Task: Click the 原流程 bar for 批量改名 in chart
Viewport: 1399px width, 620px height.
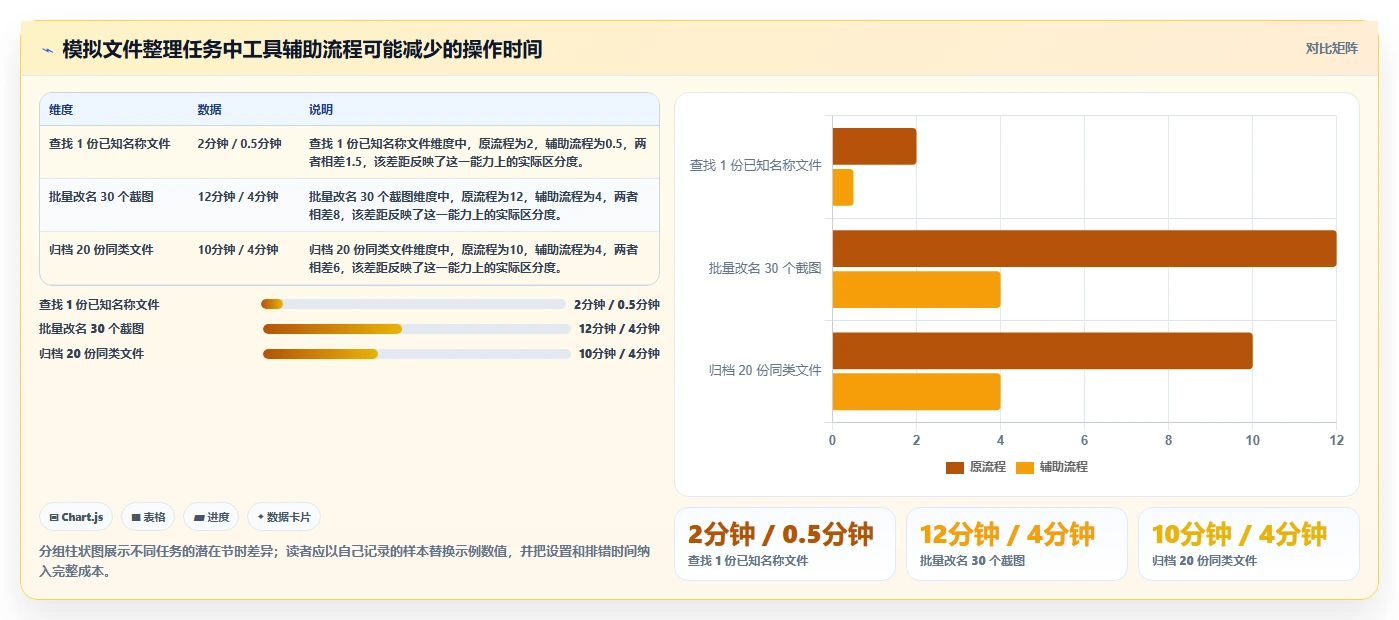Action: tap(1084, 248)
